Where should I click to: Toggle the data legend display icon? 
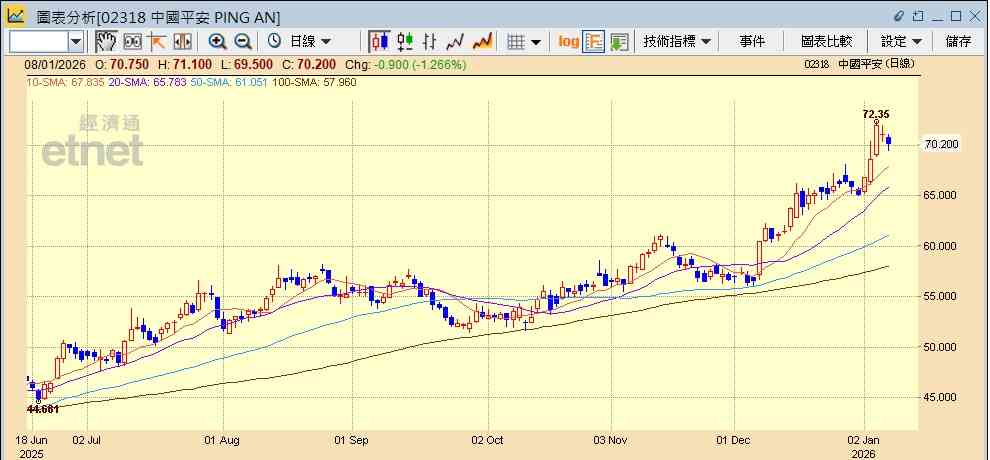pos(594,42)
